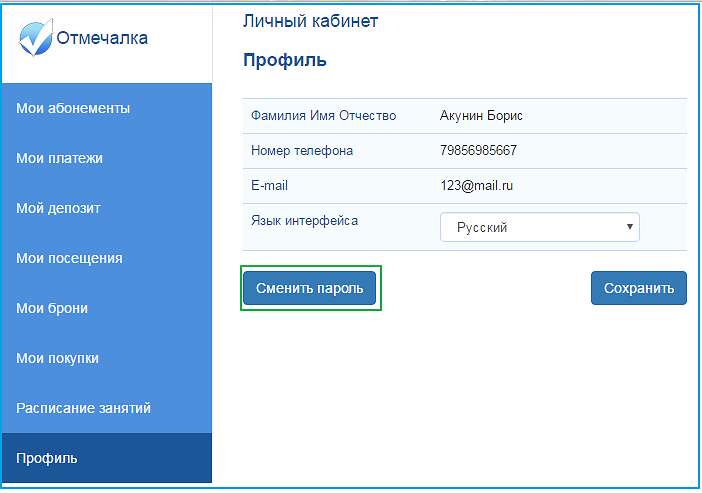The width and height of the screenshot is (702, 493).
Task: Click the Фамилия Имя Отчество label
Action: tap(324, 116)
